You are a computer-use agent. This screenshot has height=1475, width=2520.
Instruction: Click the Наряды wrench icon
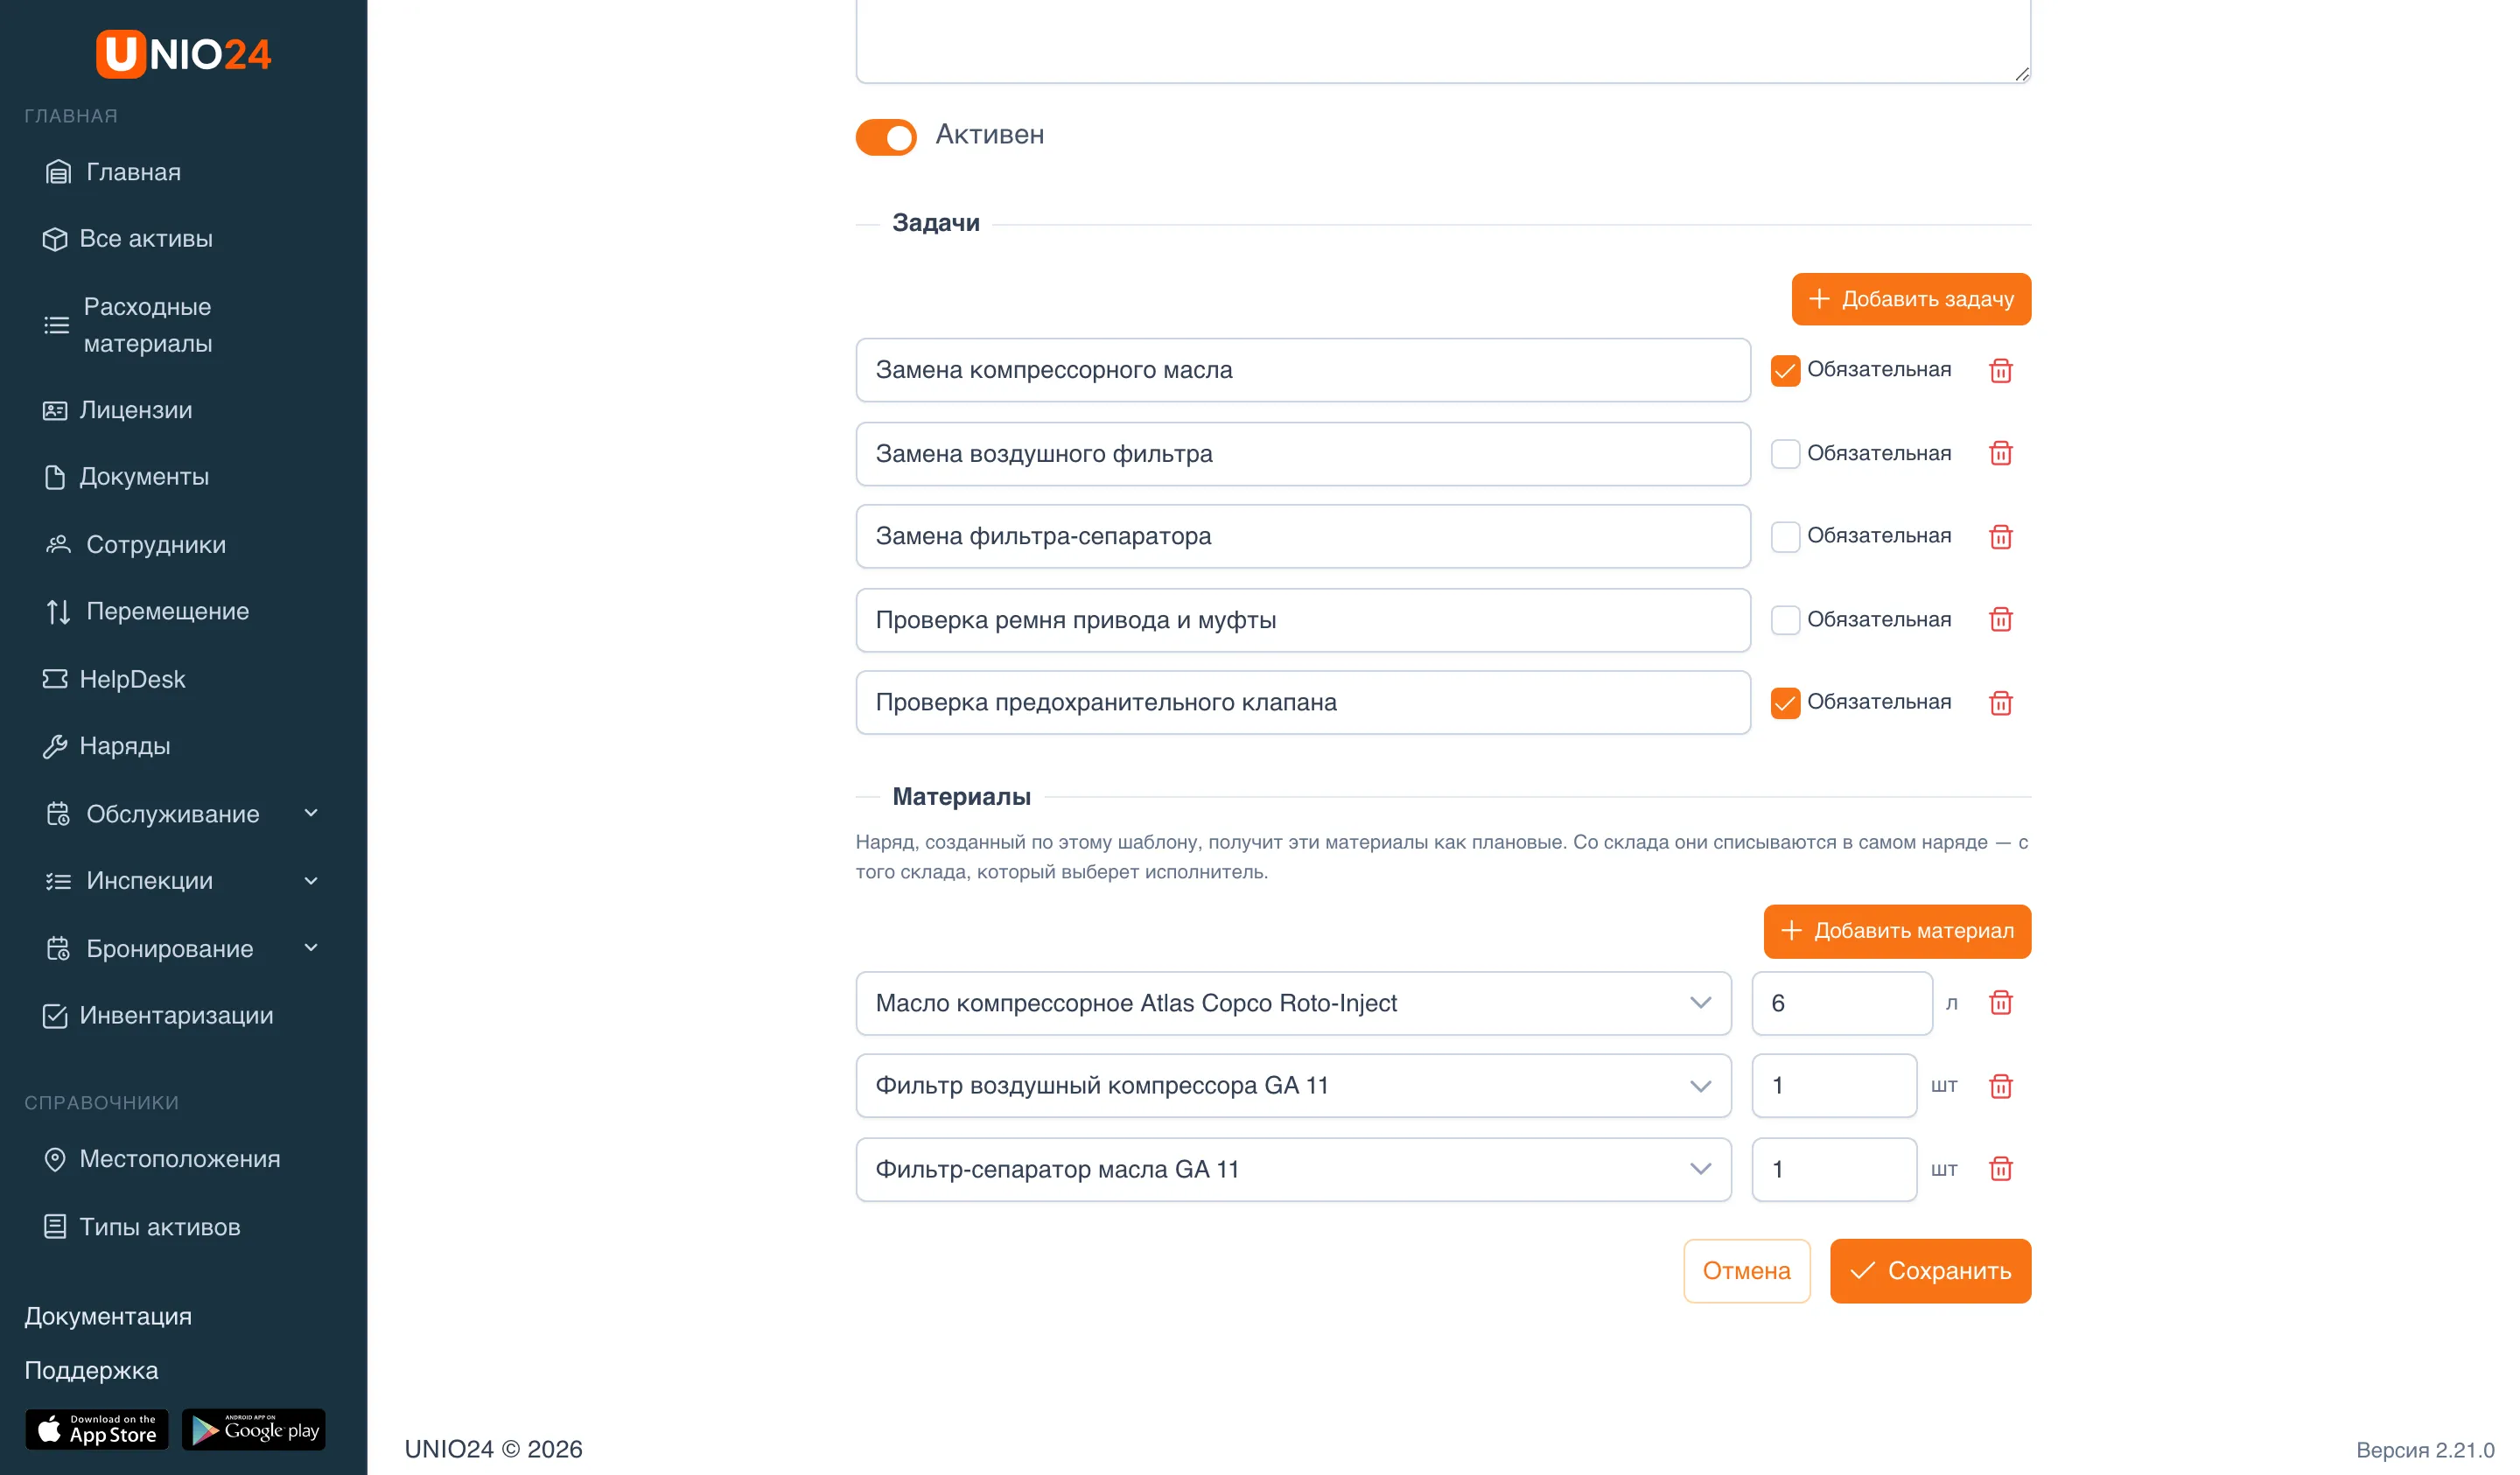[x=55, y=746]
